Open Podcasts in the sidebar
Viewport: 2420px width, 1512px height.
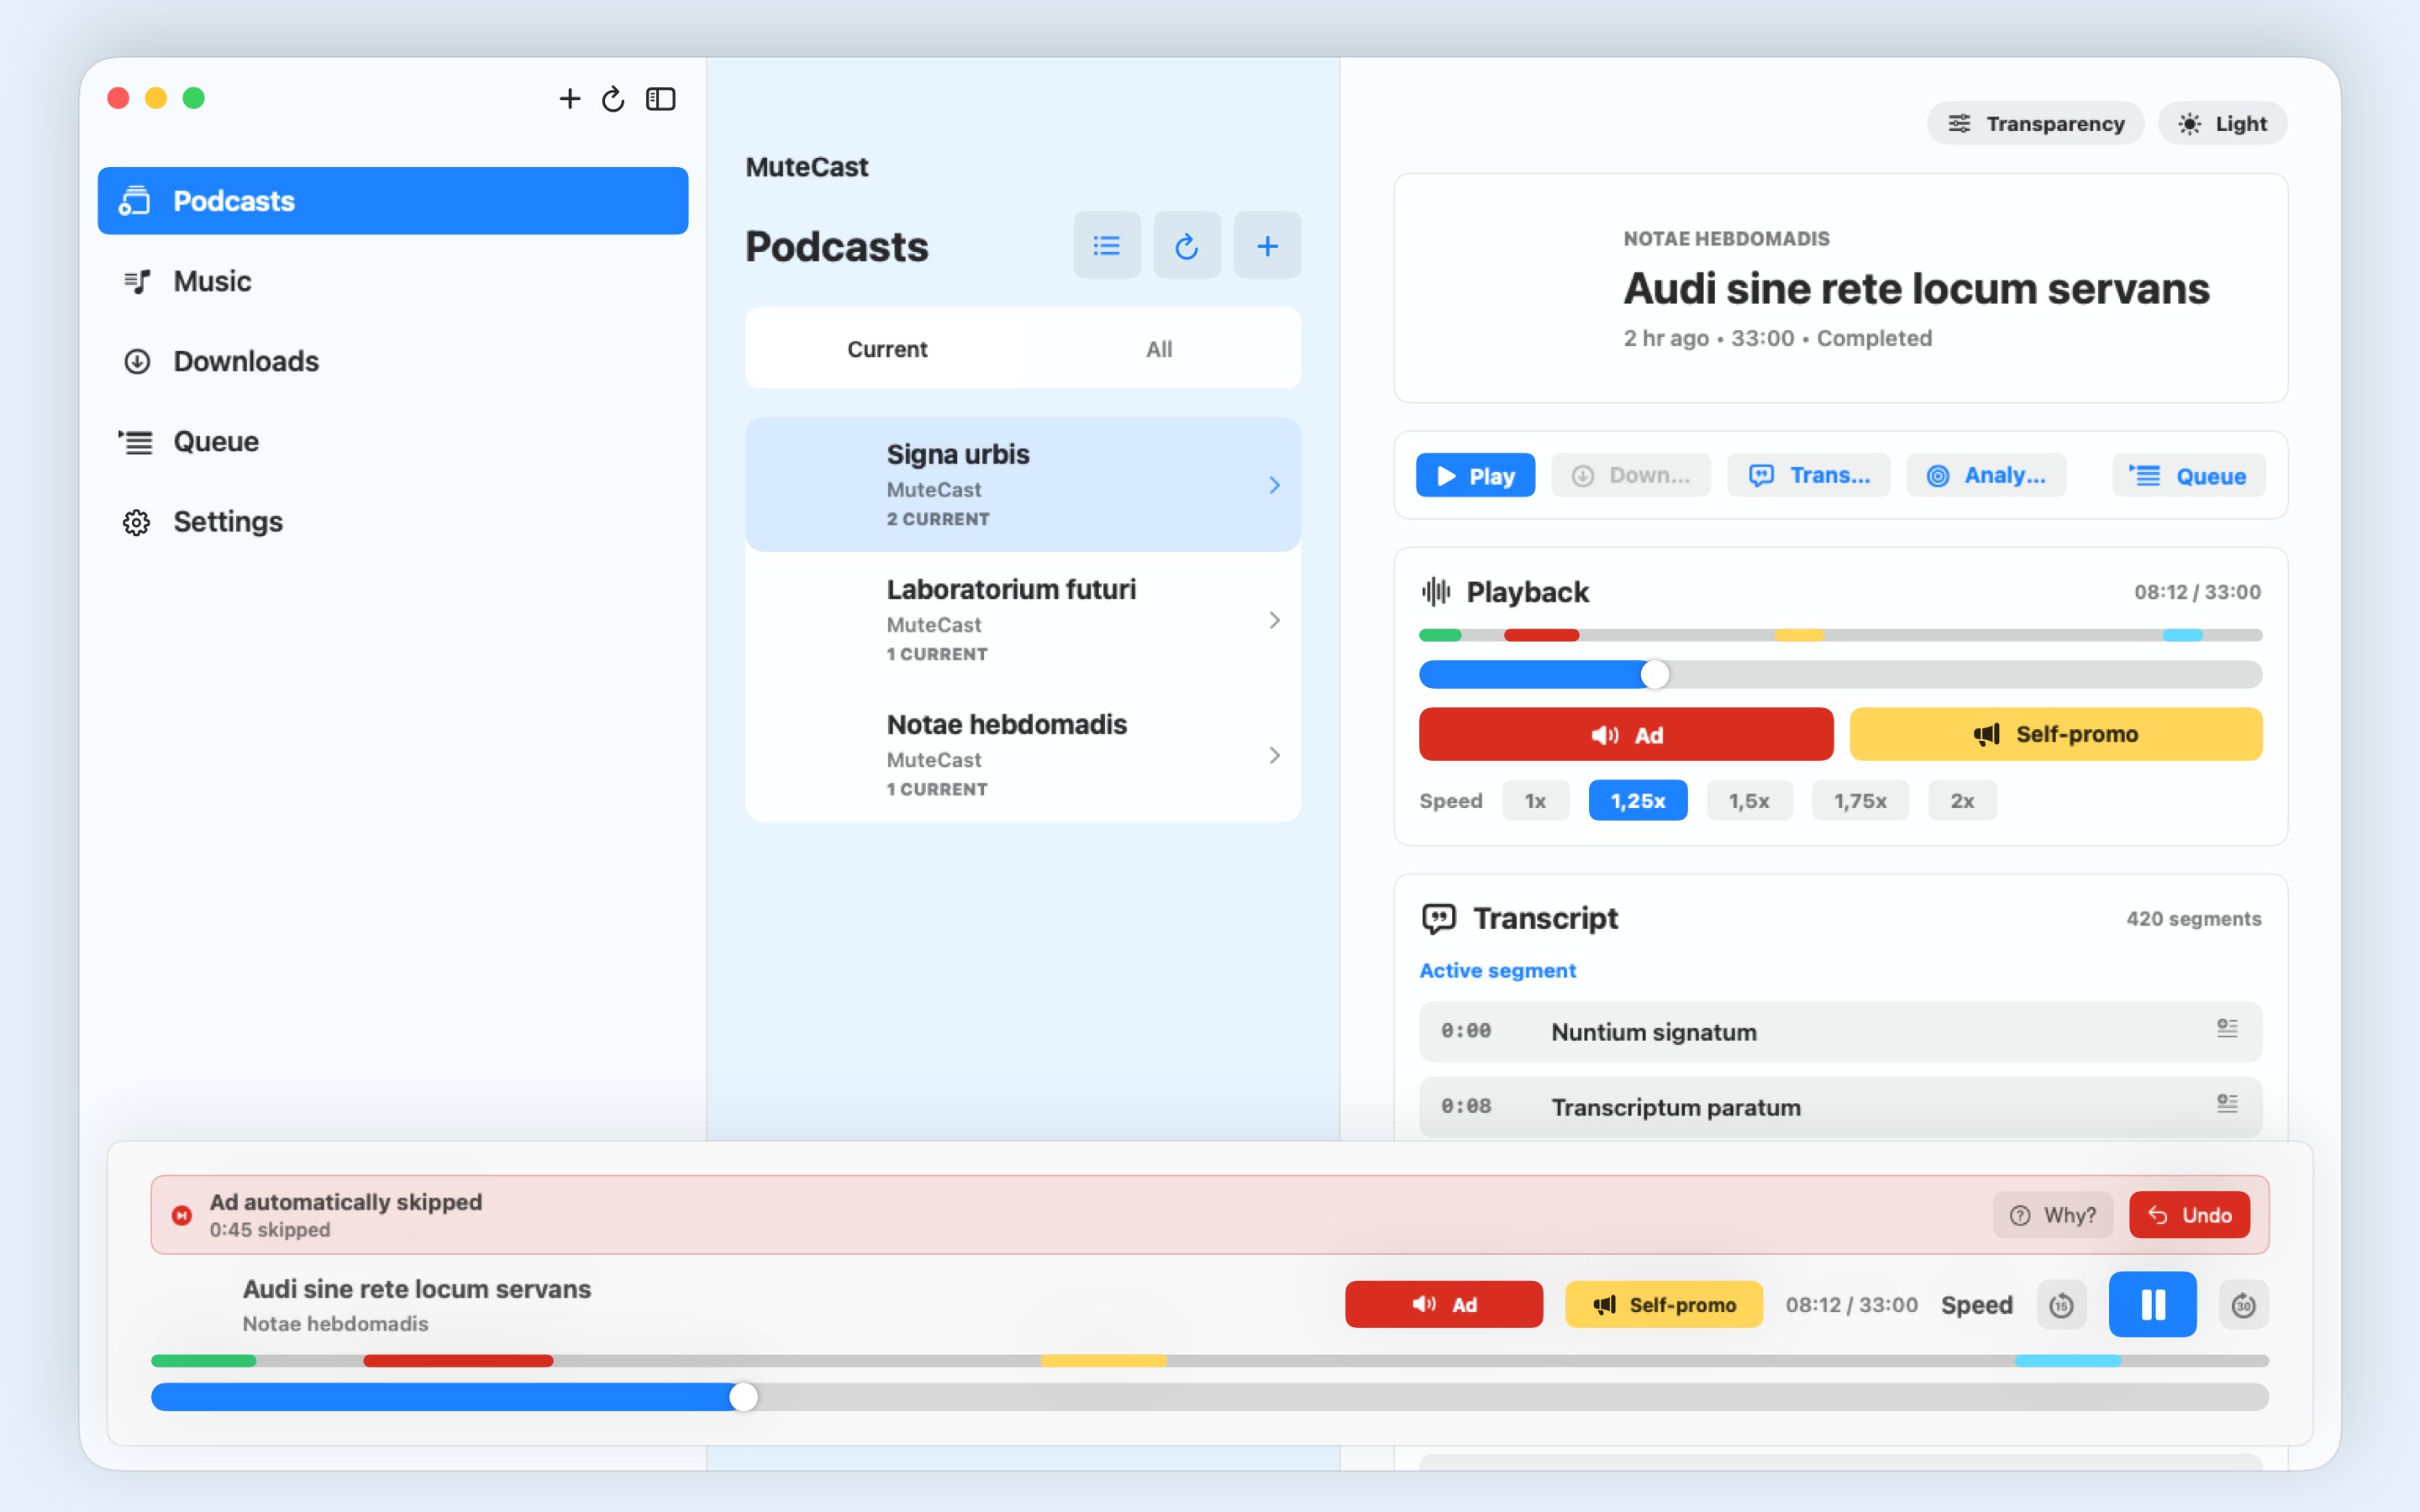(x=393, y=201)
